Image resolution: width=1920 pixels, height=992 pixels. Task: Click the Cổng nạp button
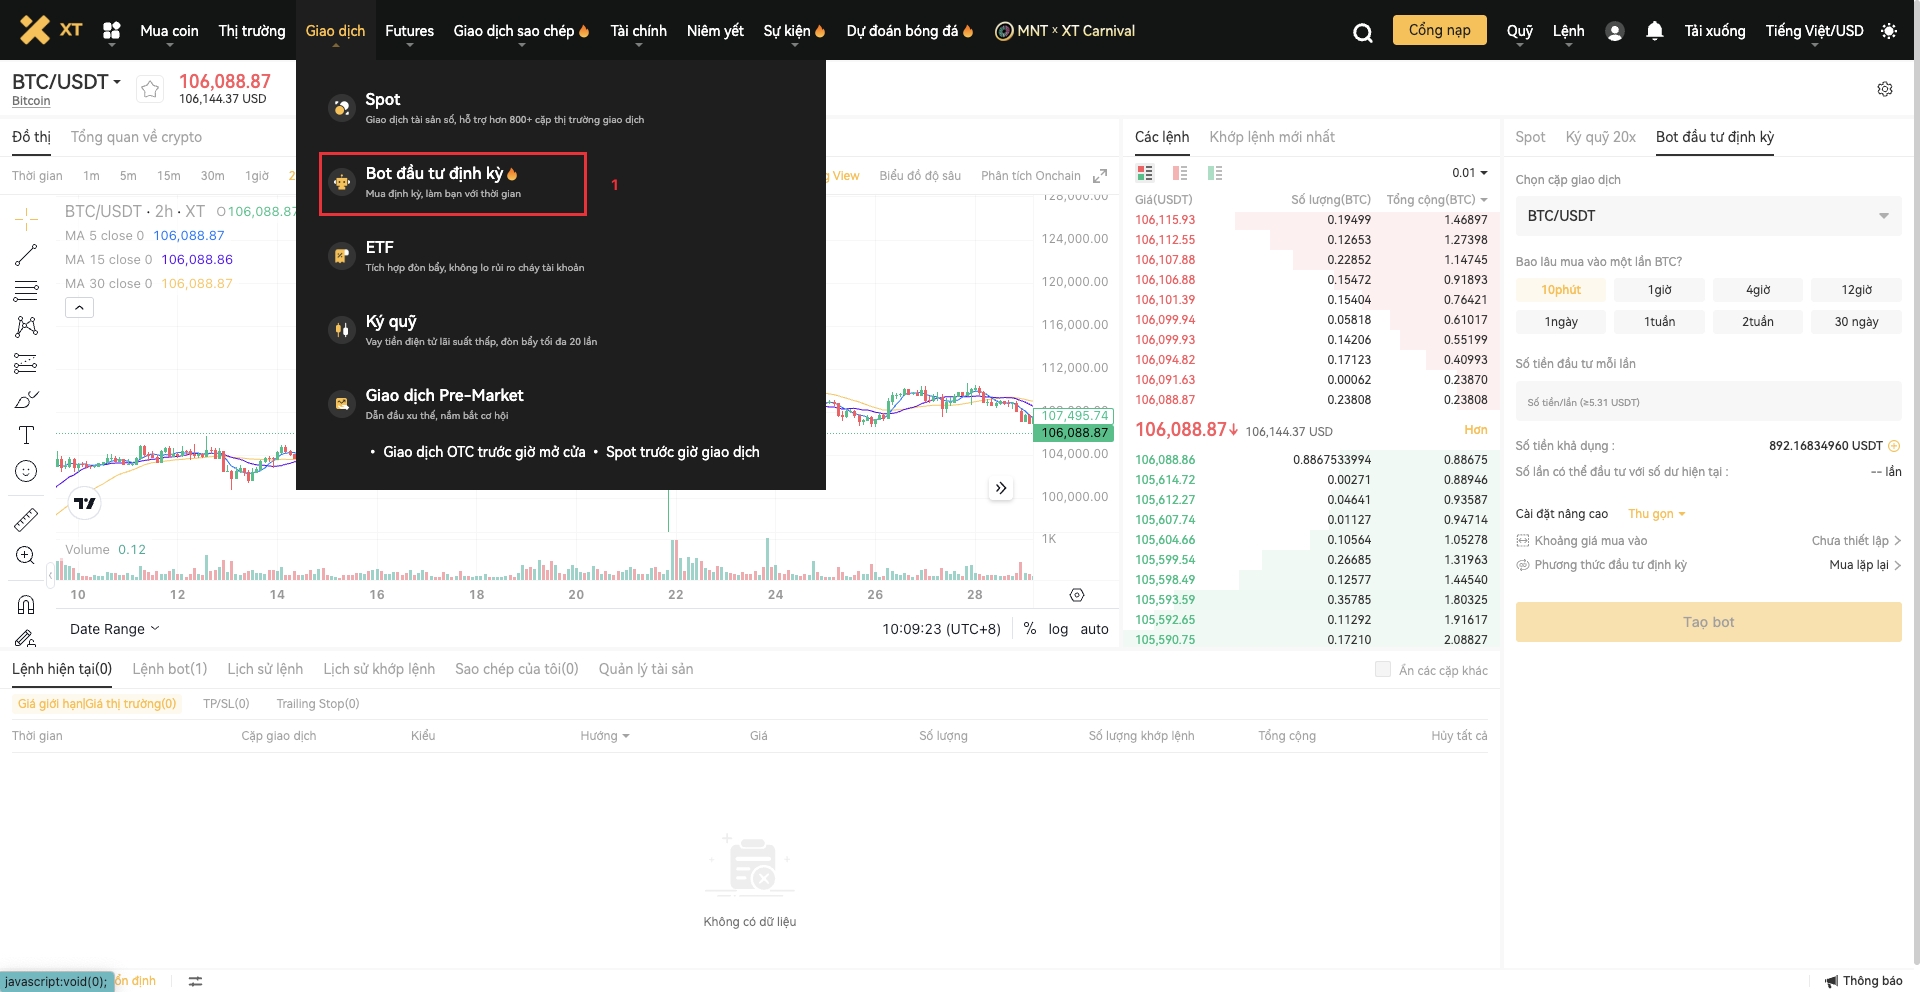coord(1440,30)
